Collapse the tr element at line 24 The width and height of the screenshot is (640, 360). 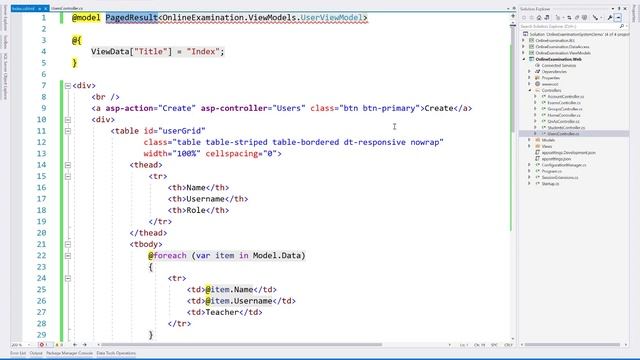pos(68,278)
